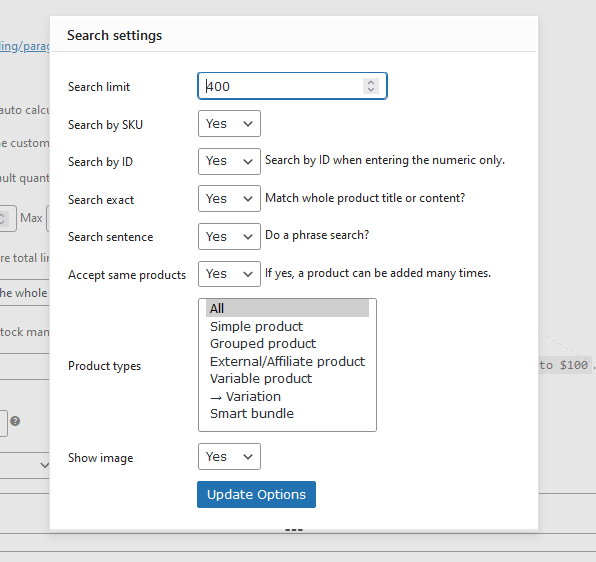596x562 pixels.
Task: Click the Search limit stepper arrows
Action: point(371,86)
